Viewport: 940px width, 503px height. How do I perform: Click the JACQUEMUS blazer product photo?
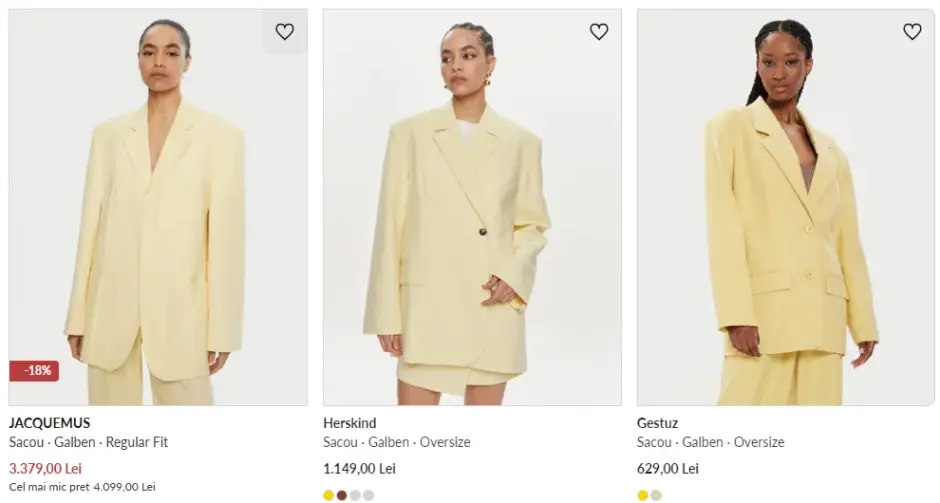coord(158,220)
